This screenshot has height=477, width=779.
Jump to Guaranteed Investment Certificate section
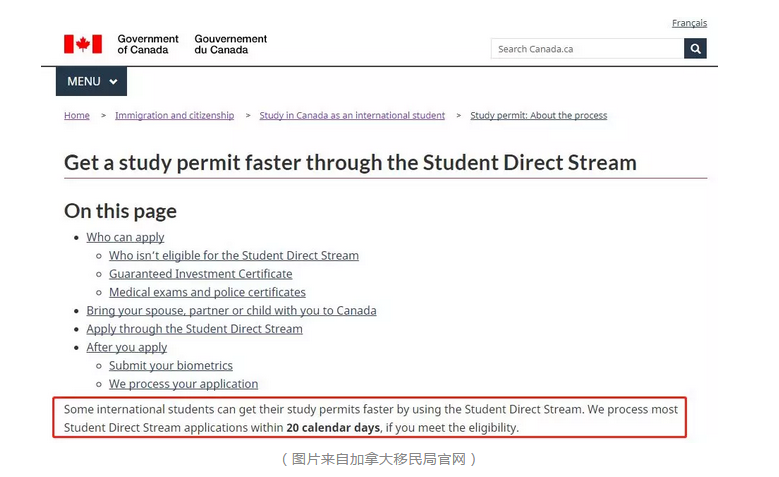[x=200, y=274]
